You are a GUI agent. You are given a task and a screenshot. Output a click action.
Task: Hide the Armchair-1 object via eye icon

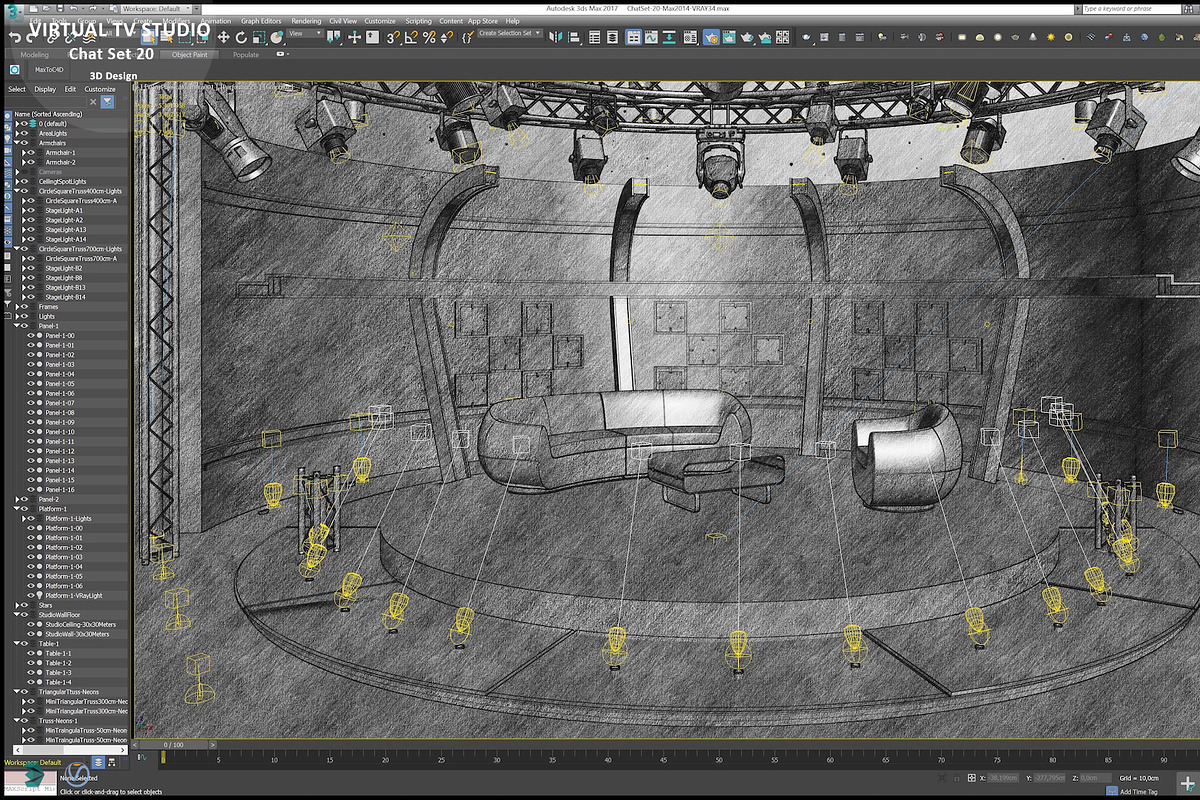[x=31, y=152]
